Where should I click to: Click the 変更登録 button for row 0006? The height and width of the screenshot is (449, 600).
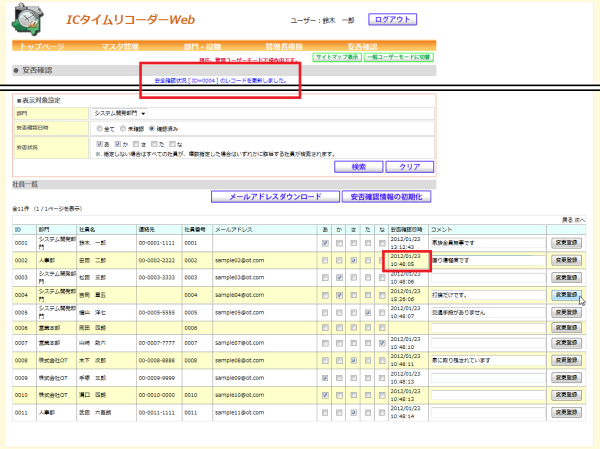tap(566, 328)
